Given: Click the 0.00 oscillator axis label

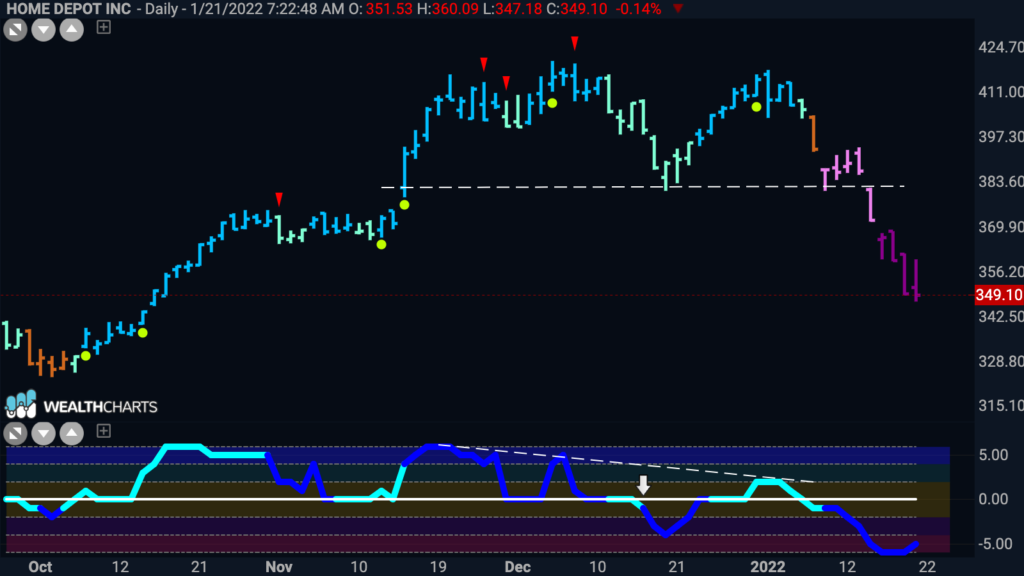Looking at the screenshot, I should coord(993,499).
